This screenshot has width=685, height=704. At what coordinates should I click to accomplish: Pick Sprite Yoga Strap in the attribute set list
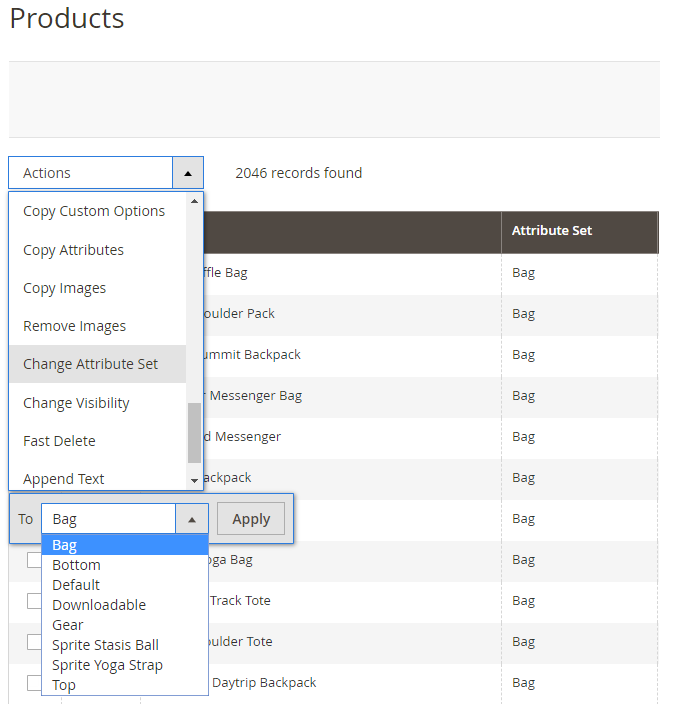point(107,665)
